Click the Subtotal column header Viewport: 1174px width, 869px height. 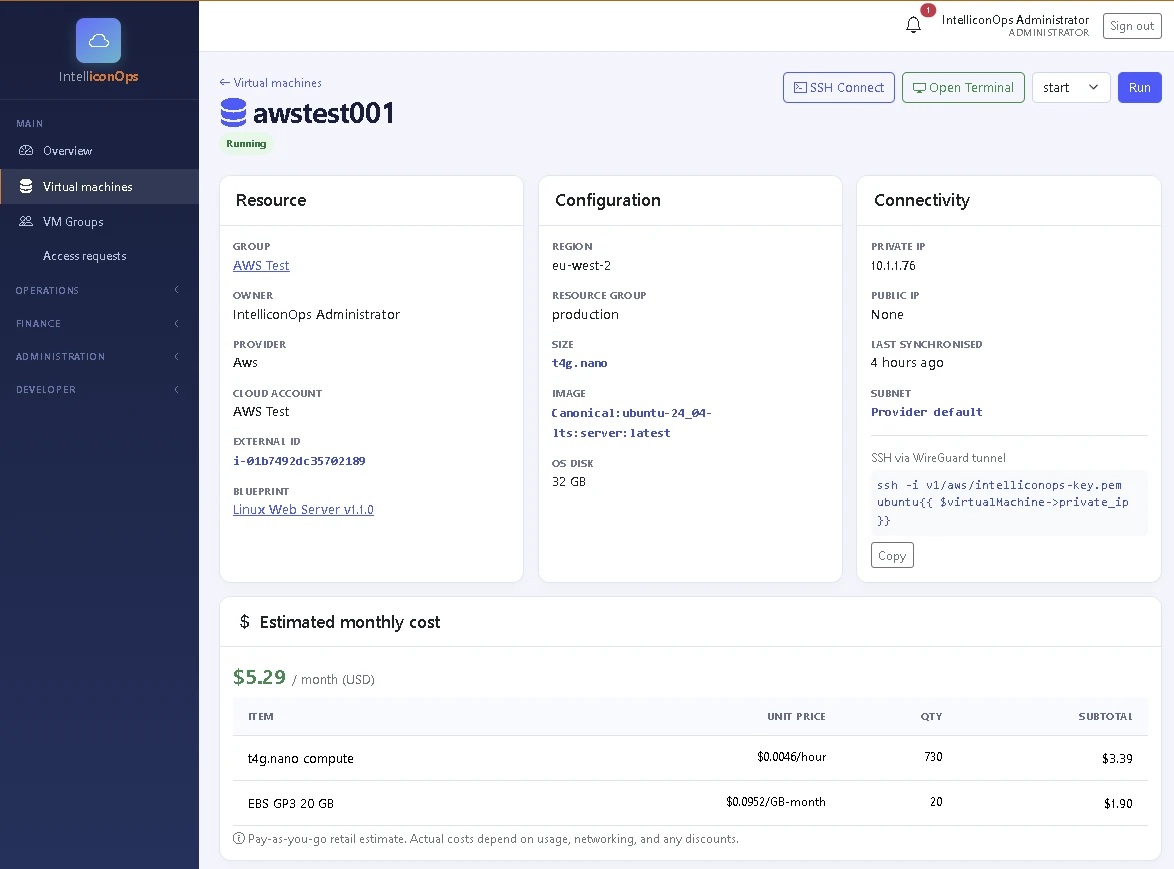pos(1105,716)
